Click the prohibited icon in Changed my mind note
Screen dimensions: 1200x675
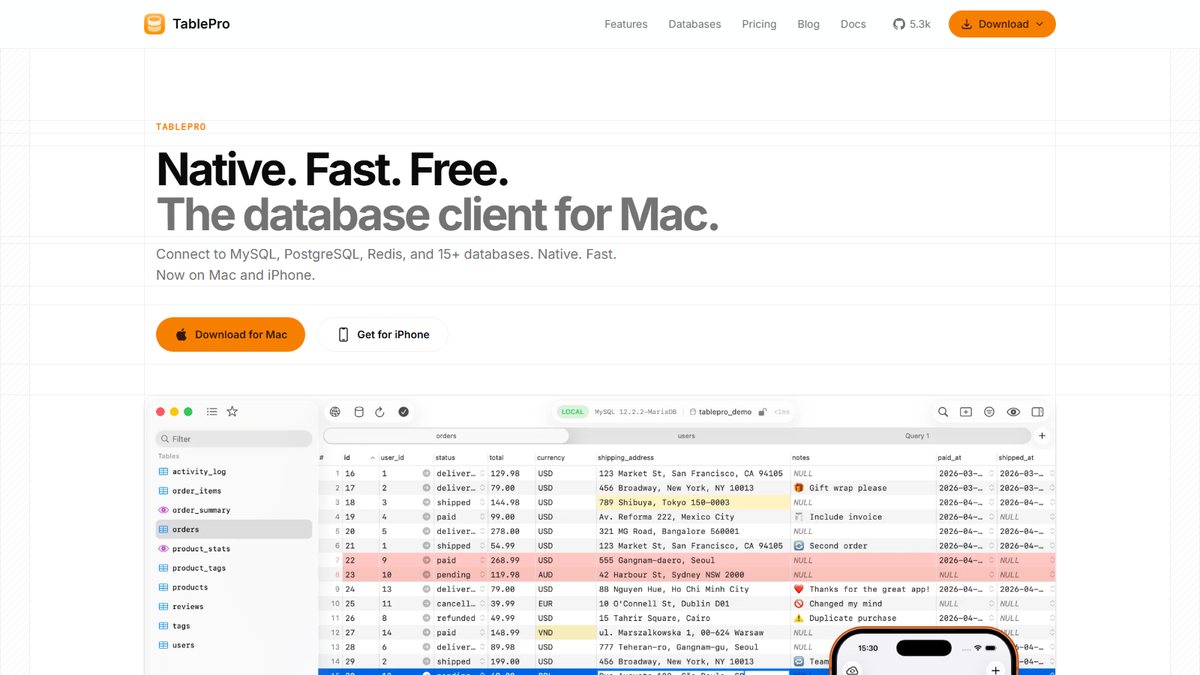(799, 604)
